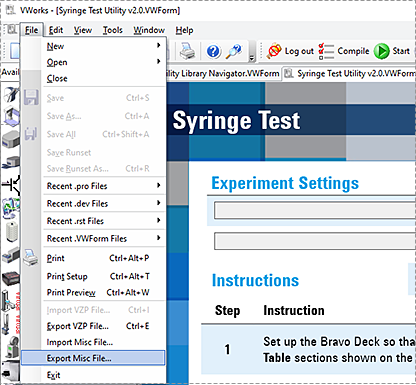Viewport: 416px width, 385px height.
Task: Expand the Recent .pro Files submenu
Action: pyautogui.click(x=104, y=186)
